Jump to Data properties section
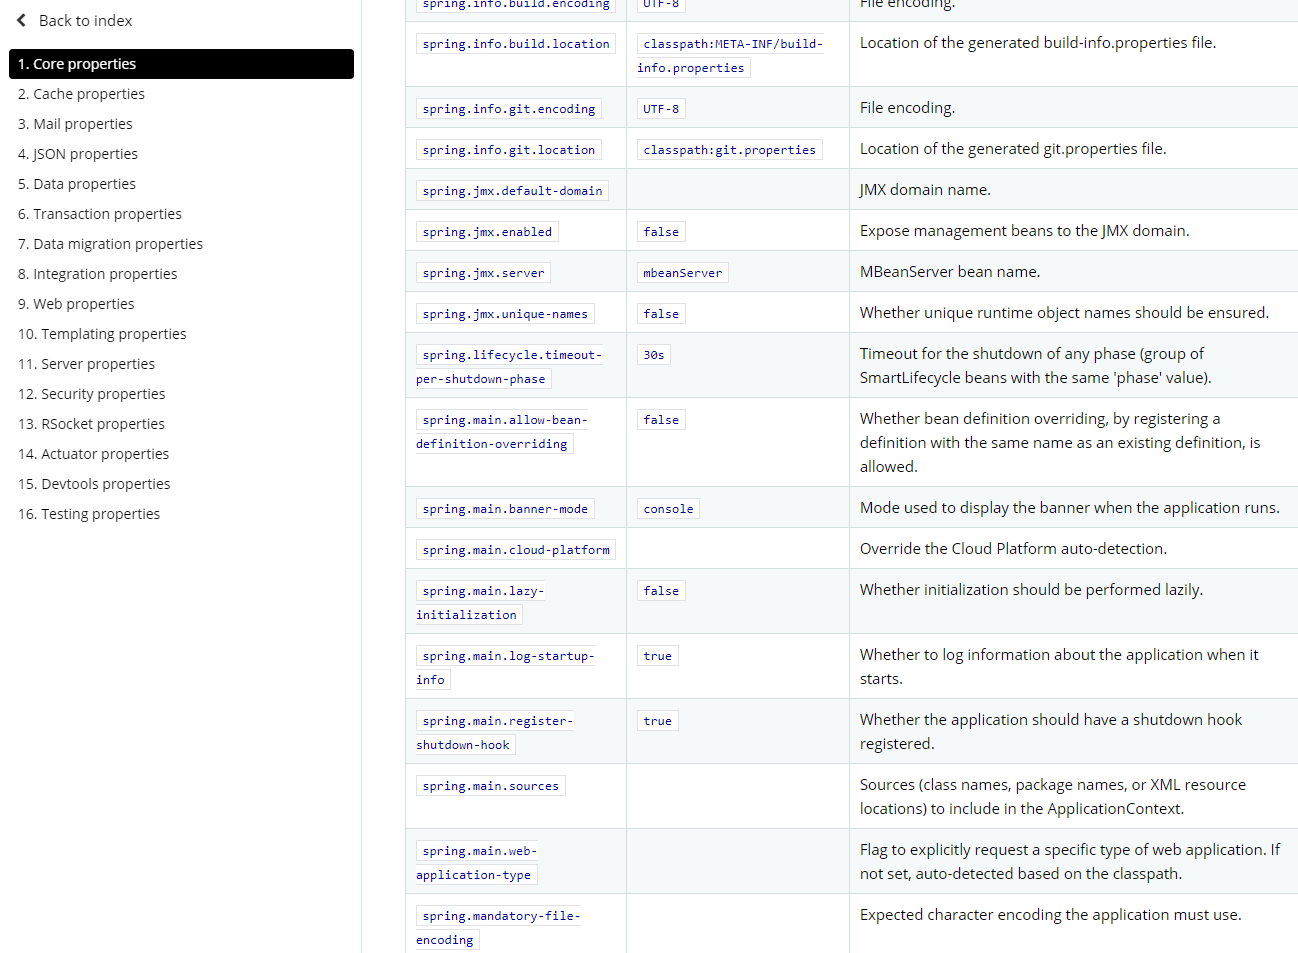The width and height of the screenshot is (1298, 953). point(77,184)
